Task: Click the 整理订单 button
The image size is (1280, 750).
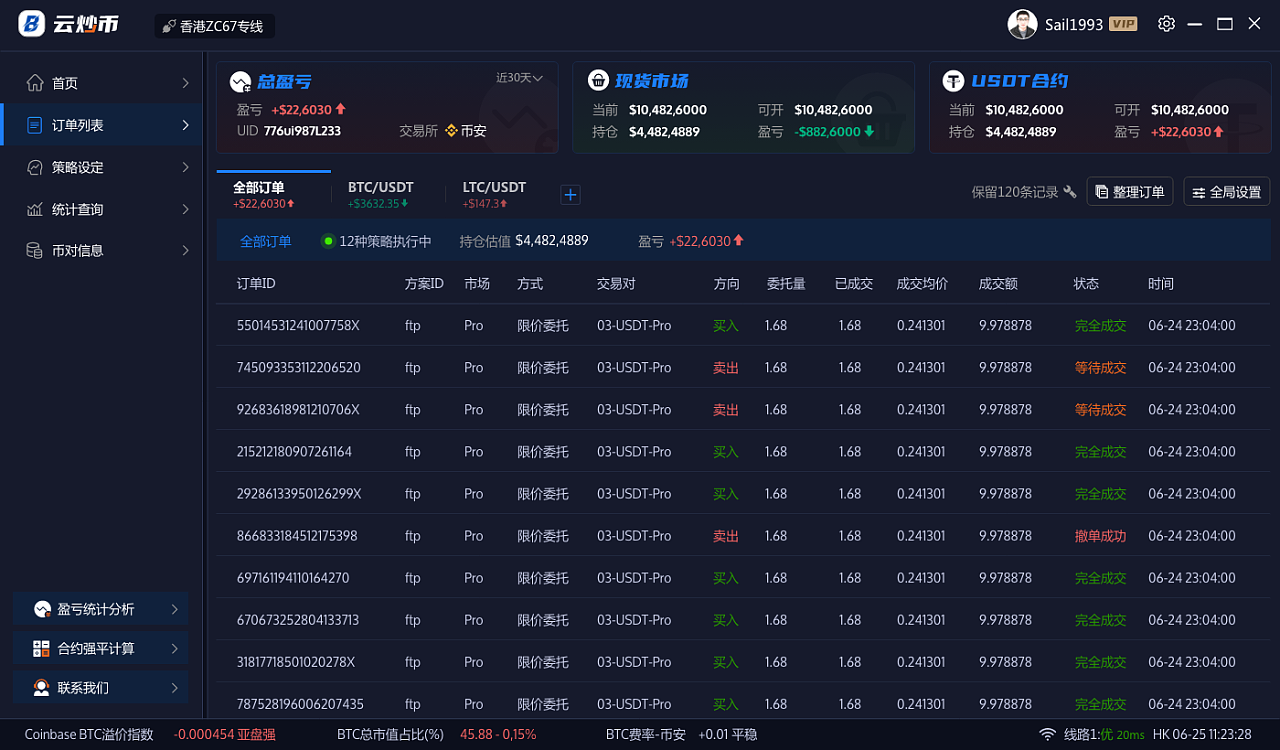Action: point(1130,192)
